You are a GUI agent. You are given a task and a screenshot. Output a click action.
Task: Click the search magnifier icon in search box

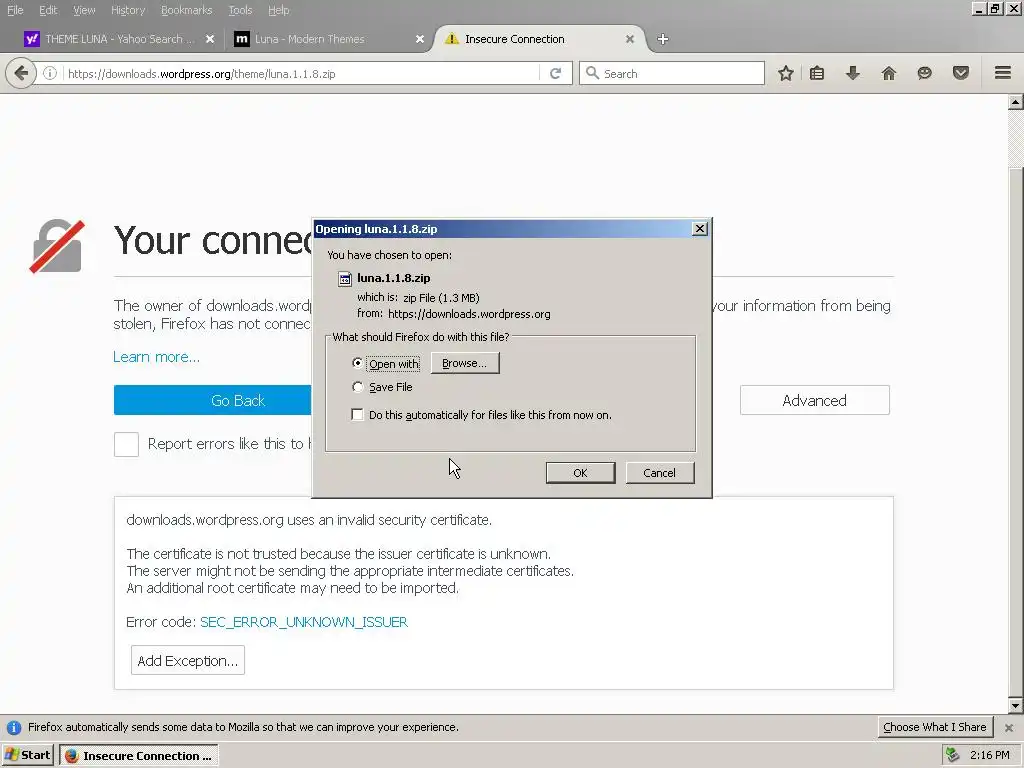coord(592,73)
